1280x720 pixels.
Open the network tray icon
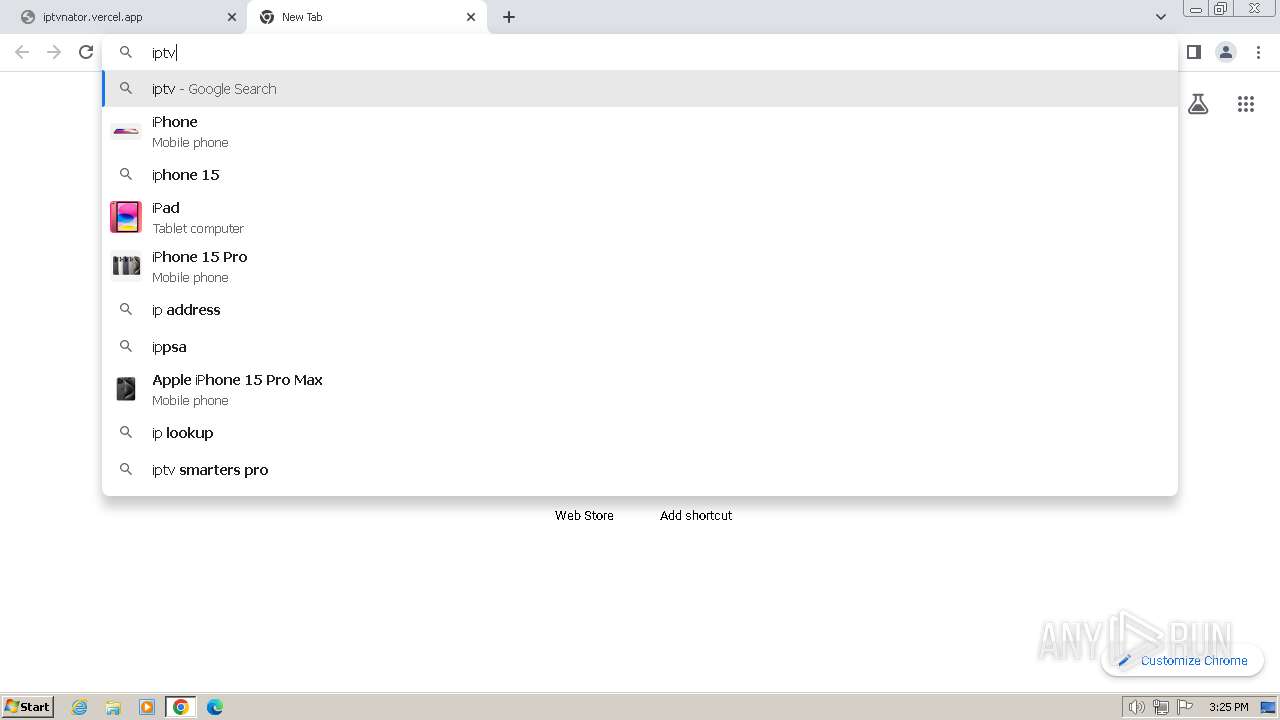[x=1160, y=707]
